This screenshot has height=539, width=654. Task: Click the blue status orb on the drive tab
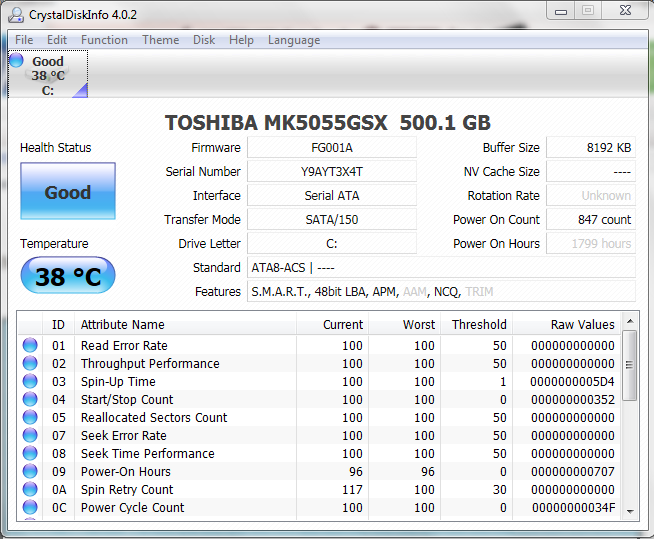[17, 60]
